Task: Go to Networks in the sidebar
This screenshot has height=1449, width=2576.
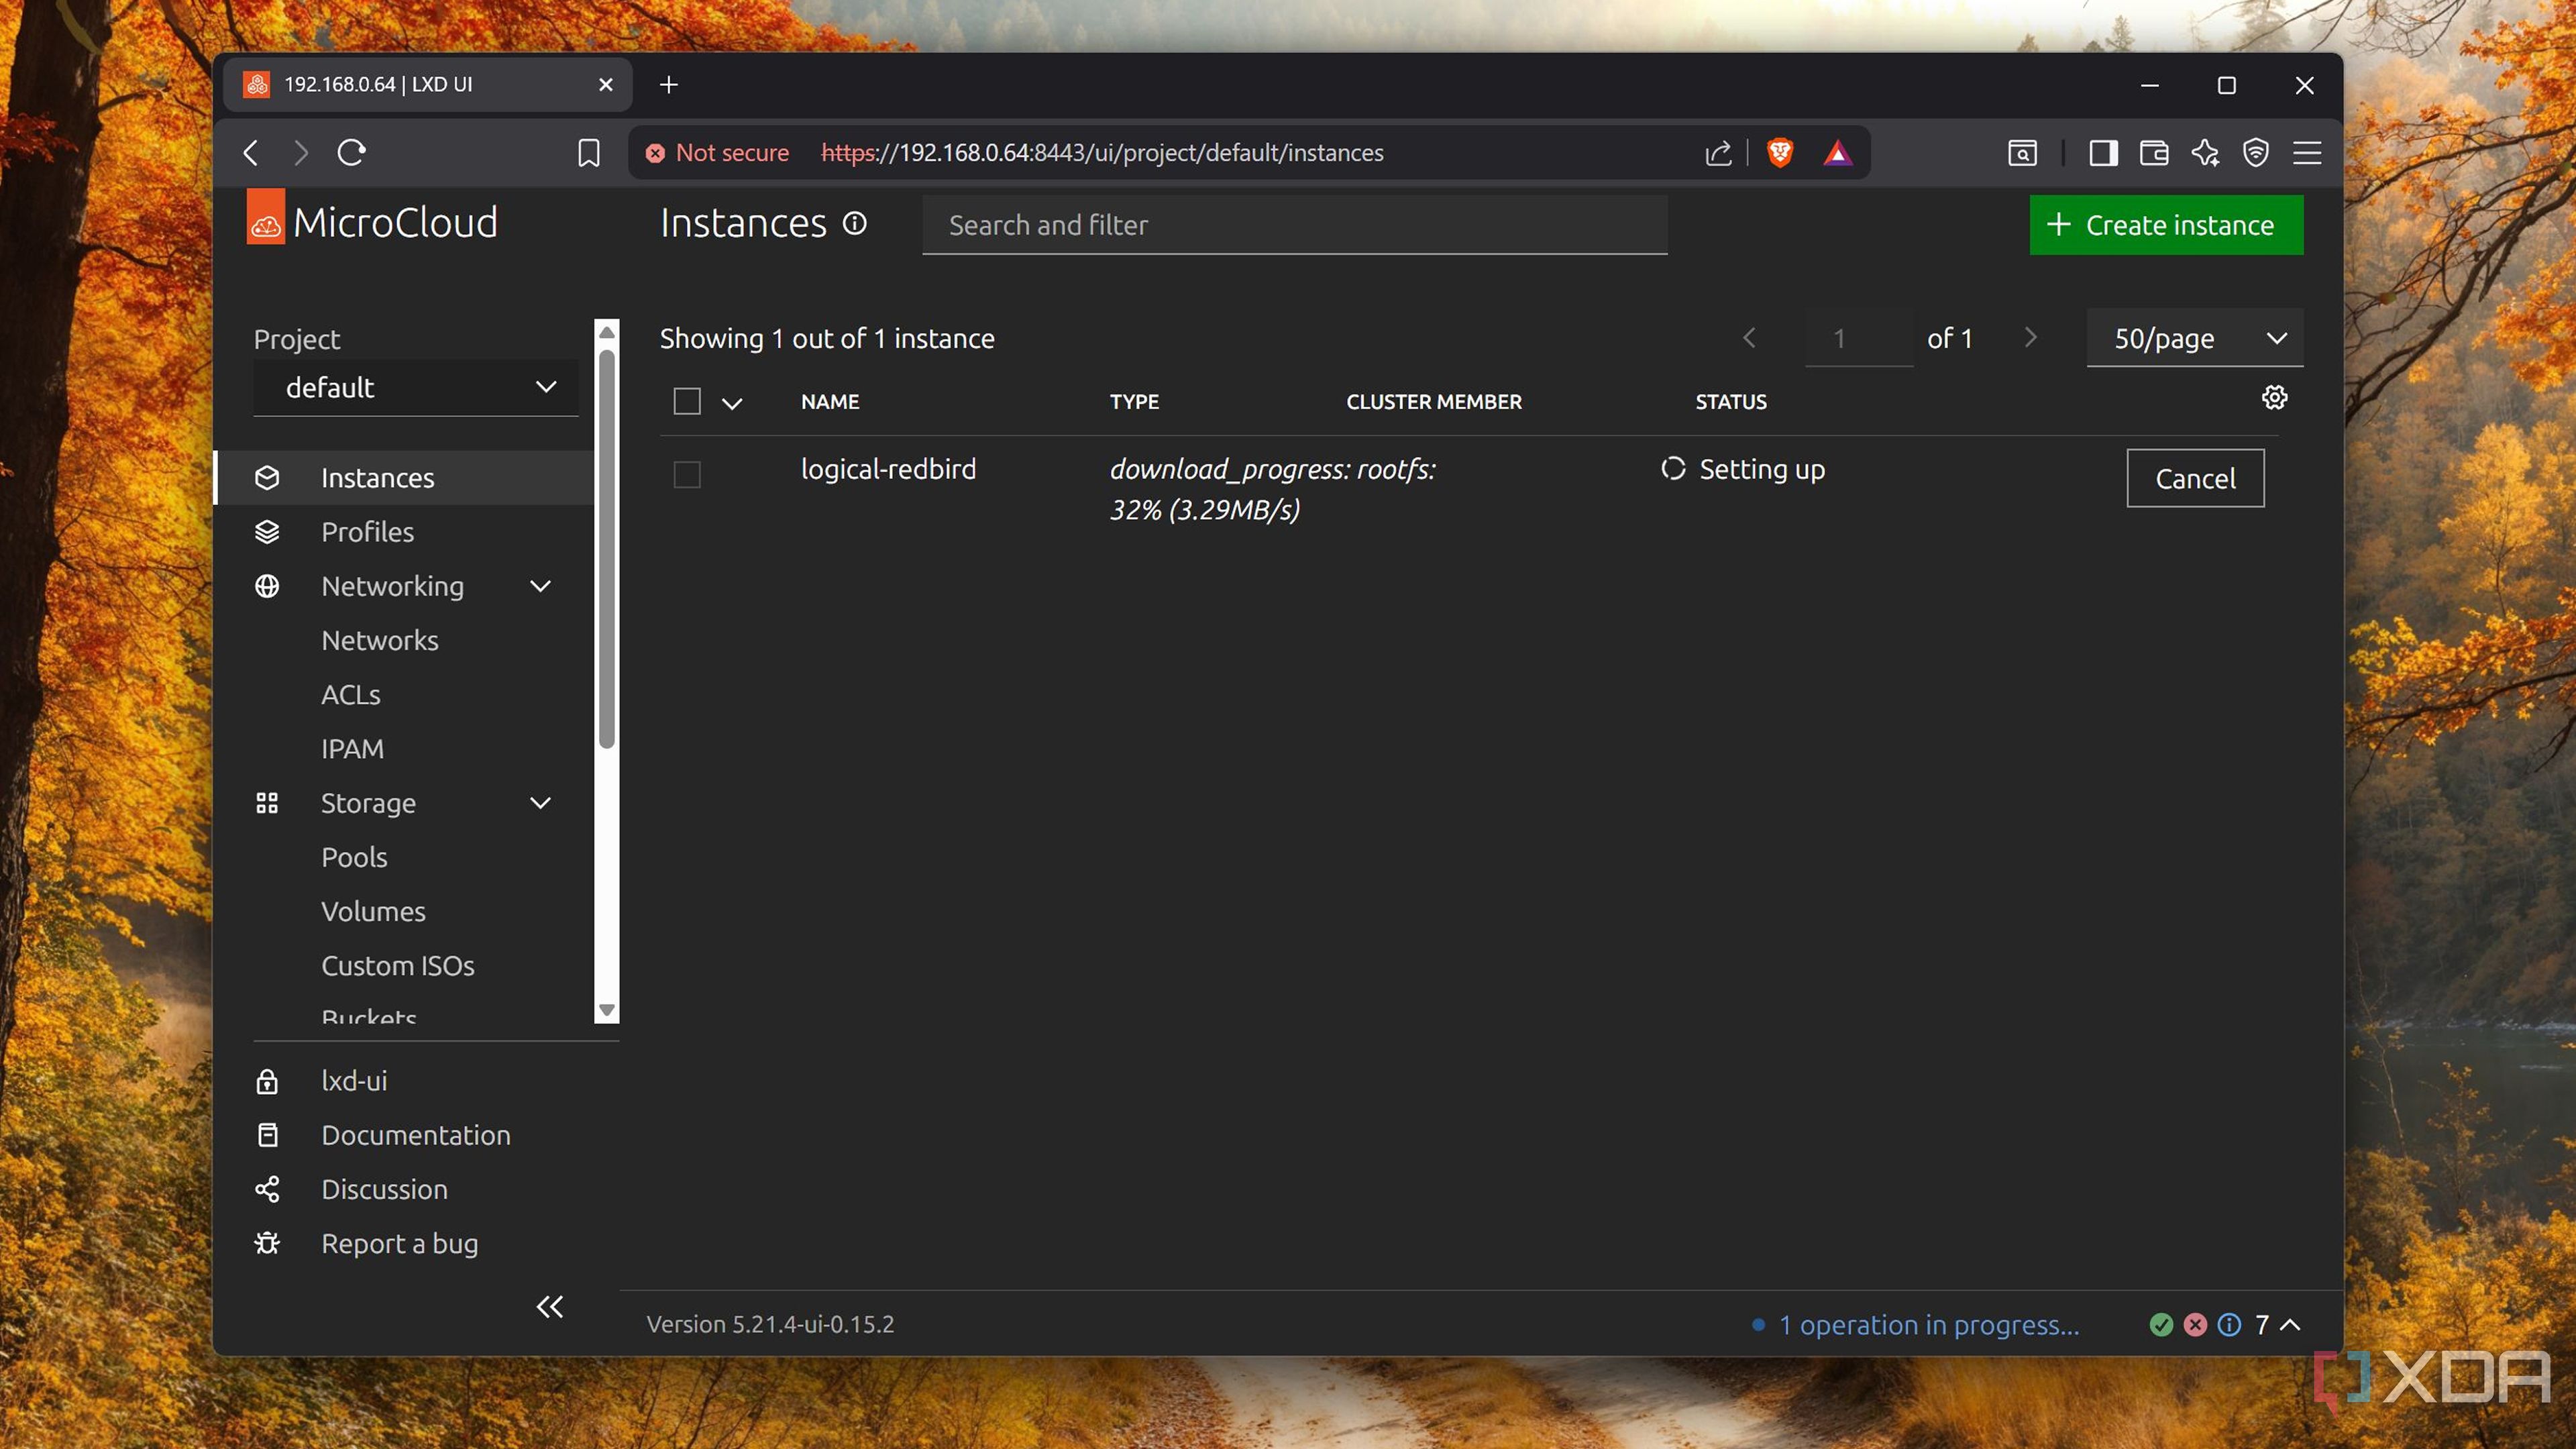Action: pyautogui.click(x=380, y=640)
